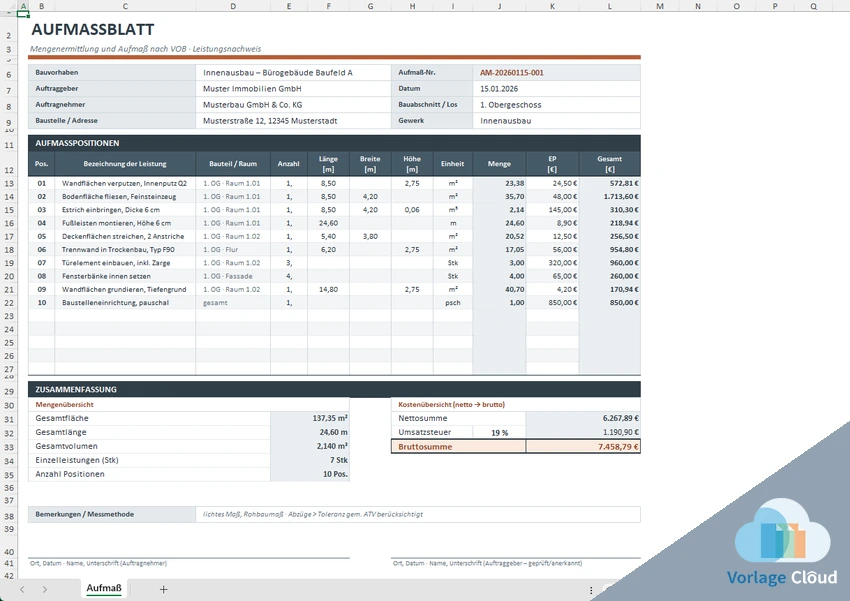Click 'Bezeichnung der Leistung' column heading
Viewport: 850px width, 601px height.
point(125,164)
